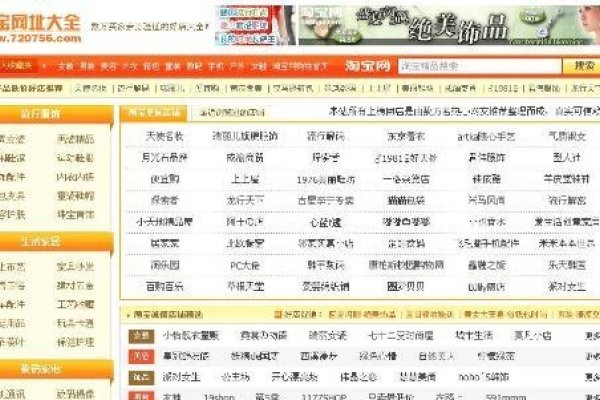Screen dimensions: 600x400
Task: Click the red category tag on the 白领丽人 row
Action: pyautogui.click(x=141, y=356)
